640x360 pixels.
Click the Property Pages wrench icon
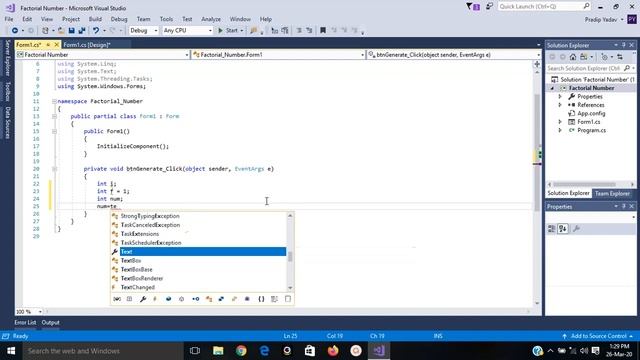pos(576,229)
